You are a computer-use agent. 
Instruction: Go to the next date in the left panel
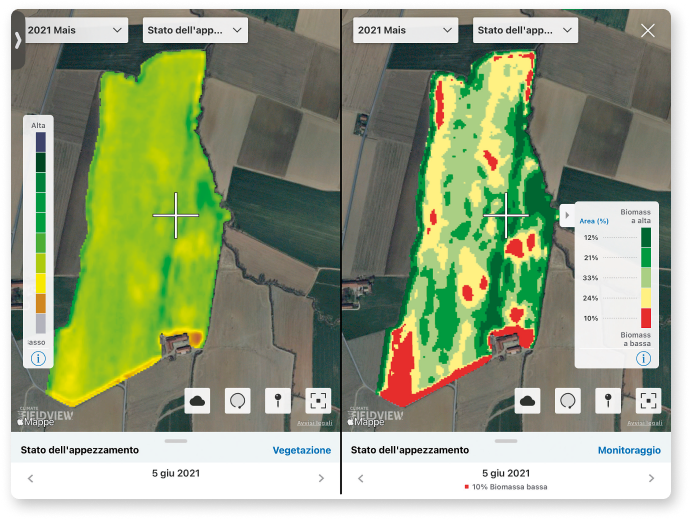coord(321,478)
